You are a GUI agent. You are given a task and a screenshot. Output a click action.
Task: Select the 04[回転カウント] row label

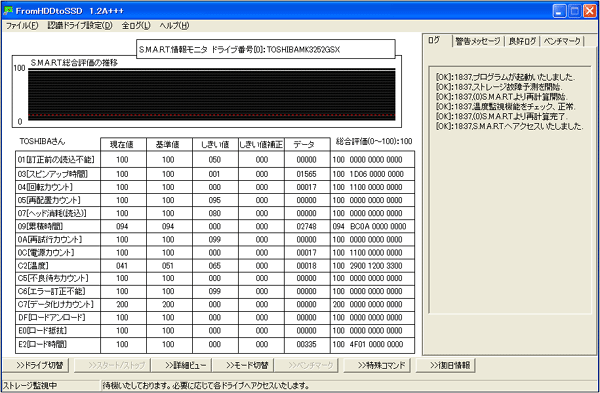tap(45, 187)
